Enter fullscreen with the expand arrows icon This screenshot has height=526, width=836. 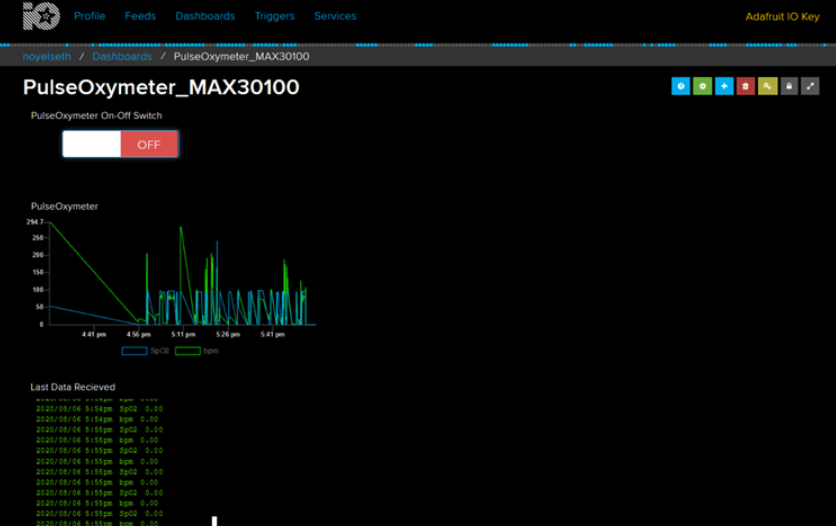811,87
